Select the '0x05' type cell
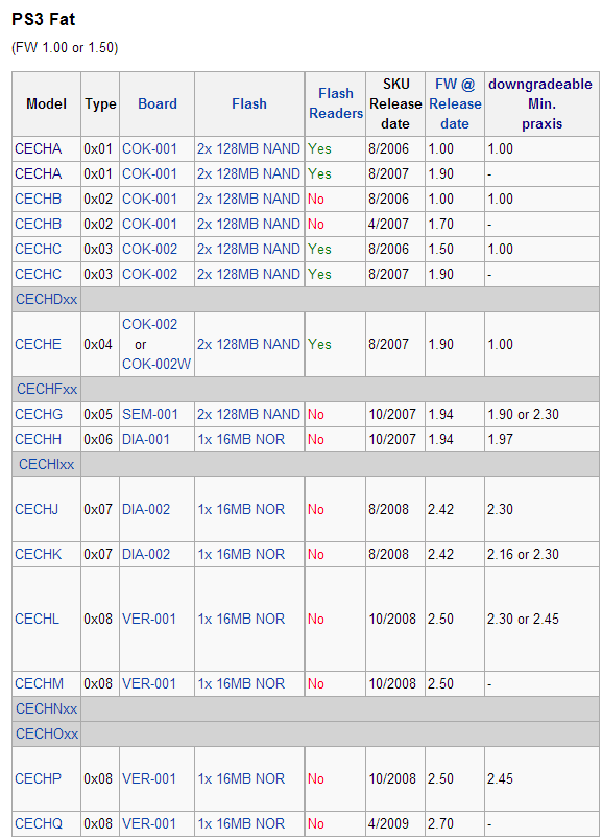 98,414
